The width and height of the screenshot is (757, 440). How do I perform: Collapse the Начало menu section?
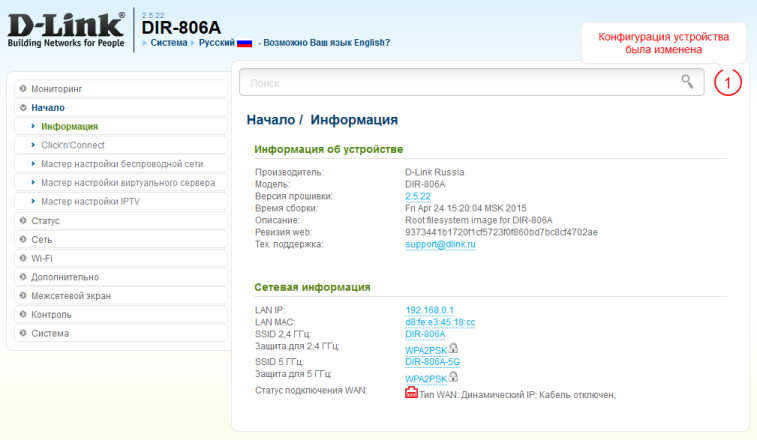click(121, 108)
